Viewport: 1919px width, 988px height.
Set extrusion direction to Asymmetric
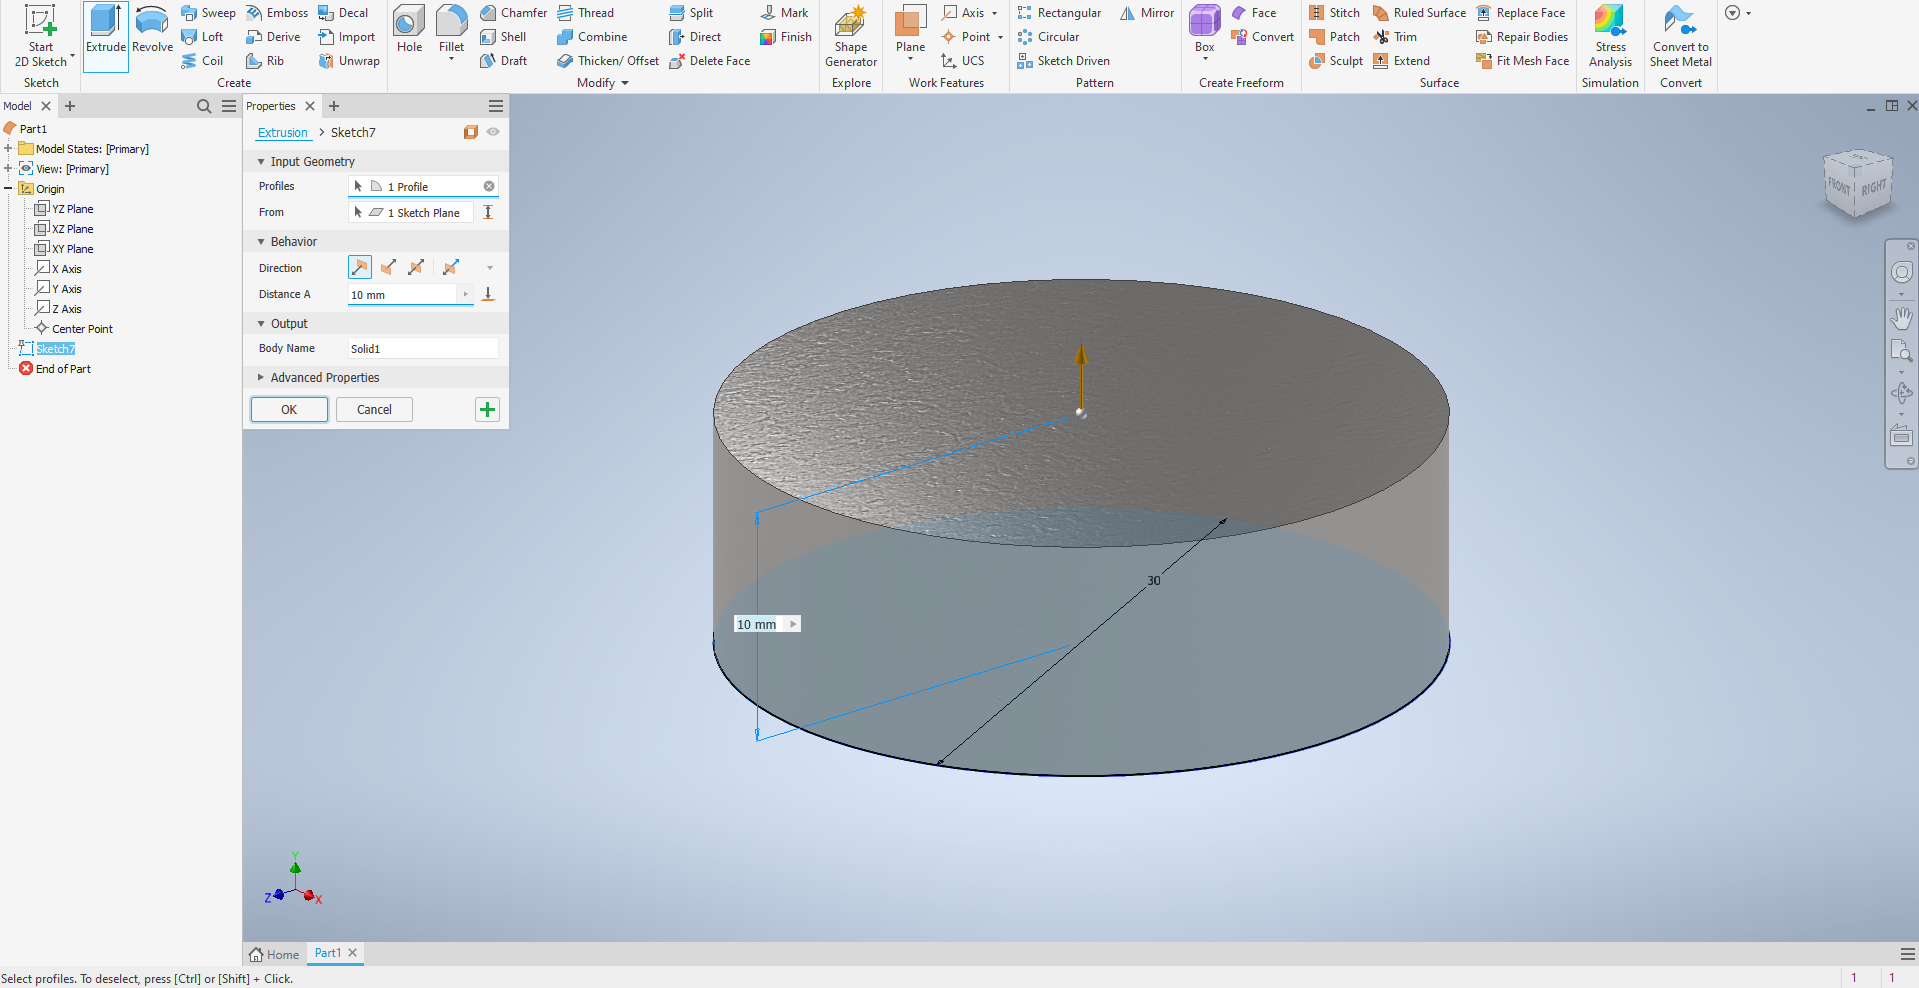[451, 267]
